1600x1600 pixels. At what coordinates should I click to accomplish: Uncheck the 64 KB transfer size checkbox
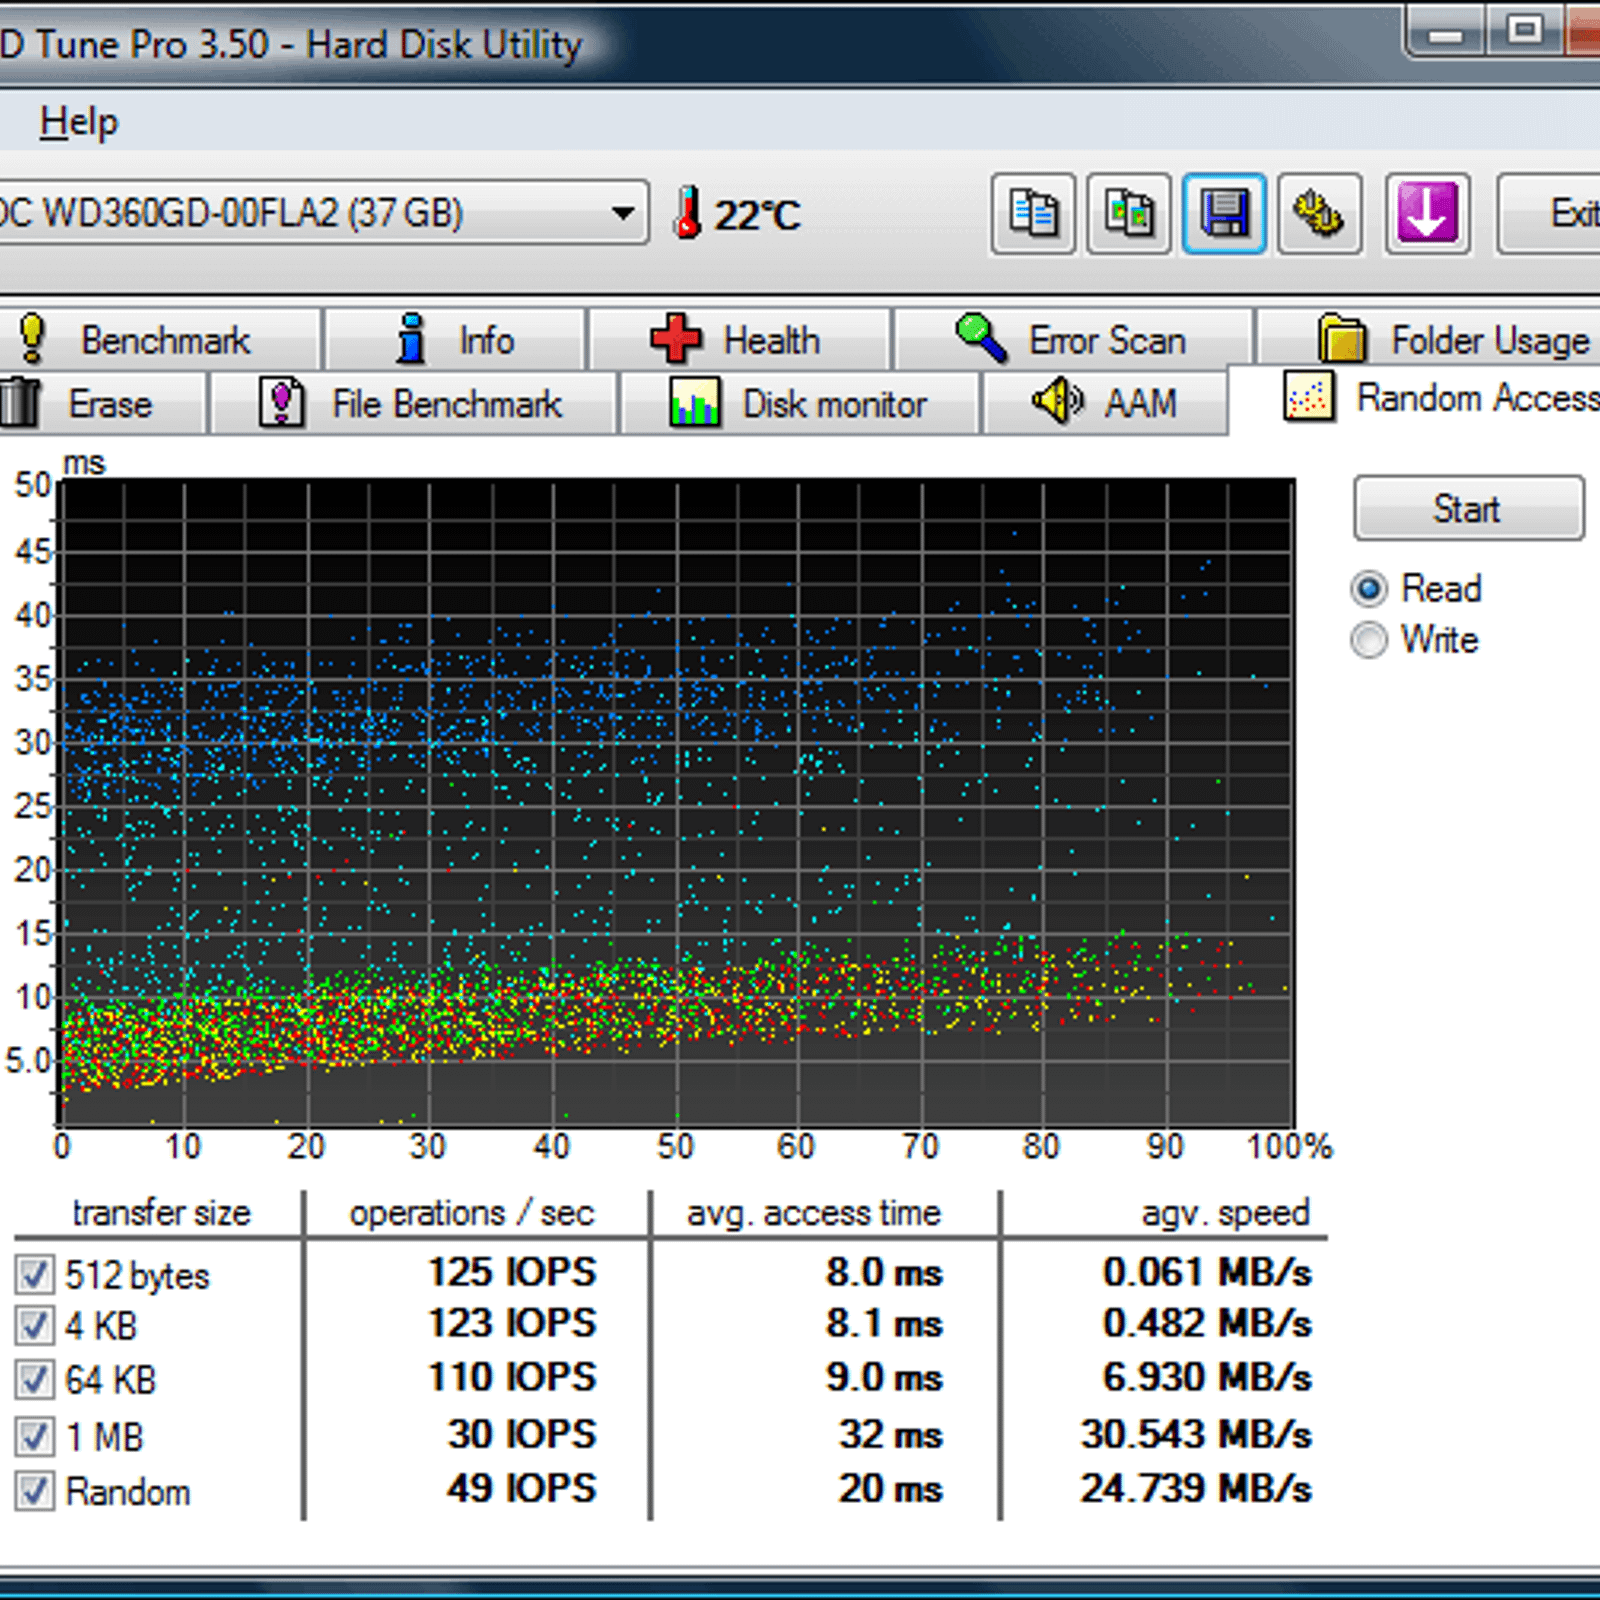(35, 1379)
